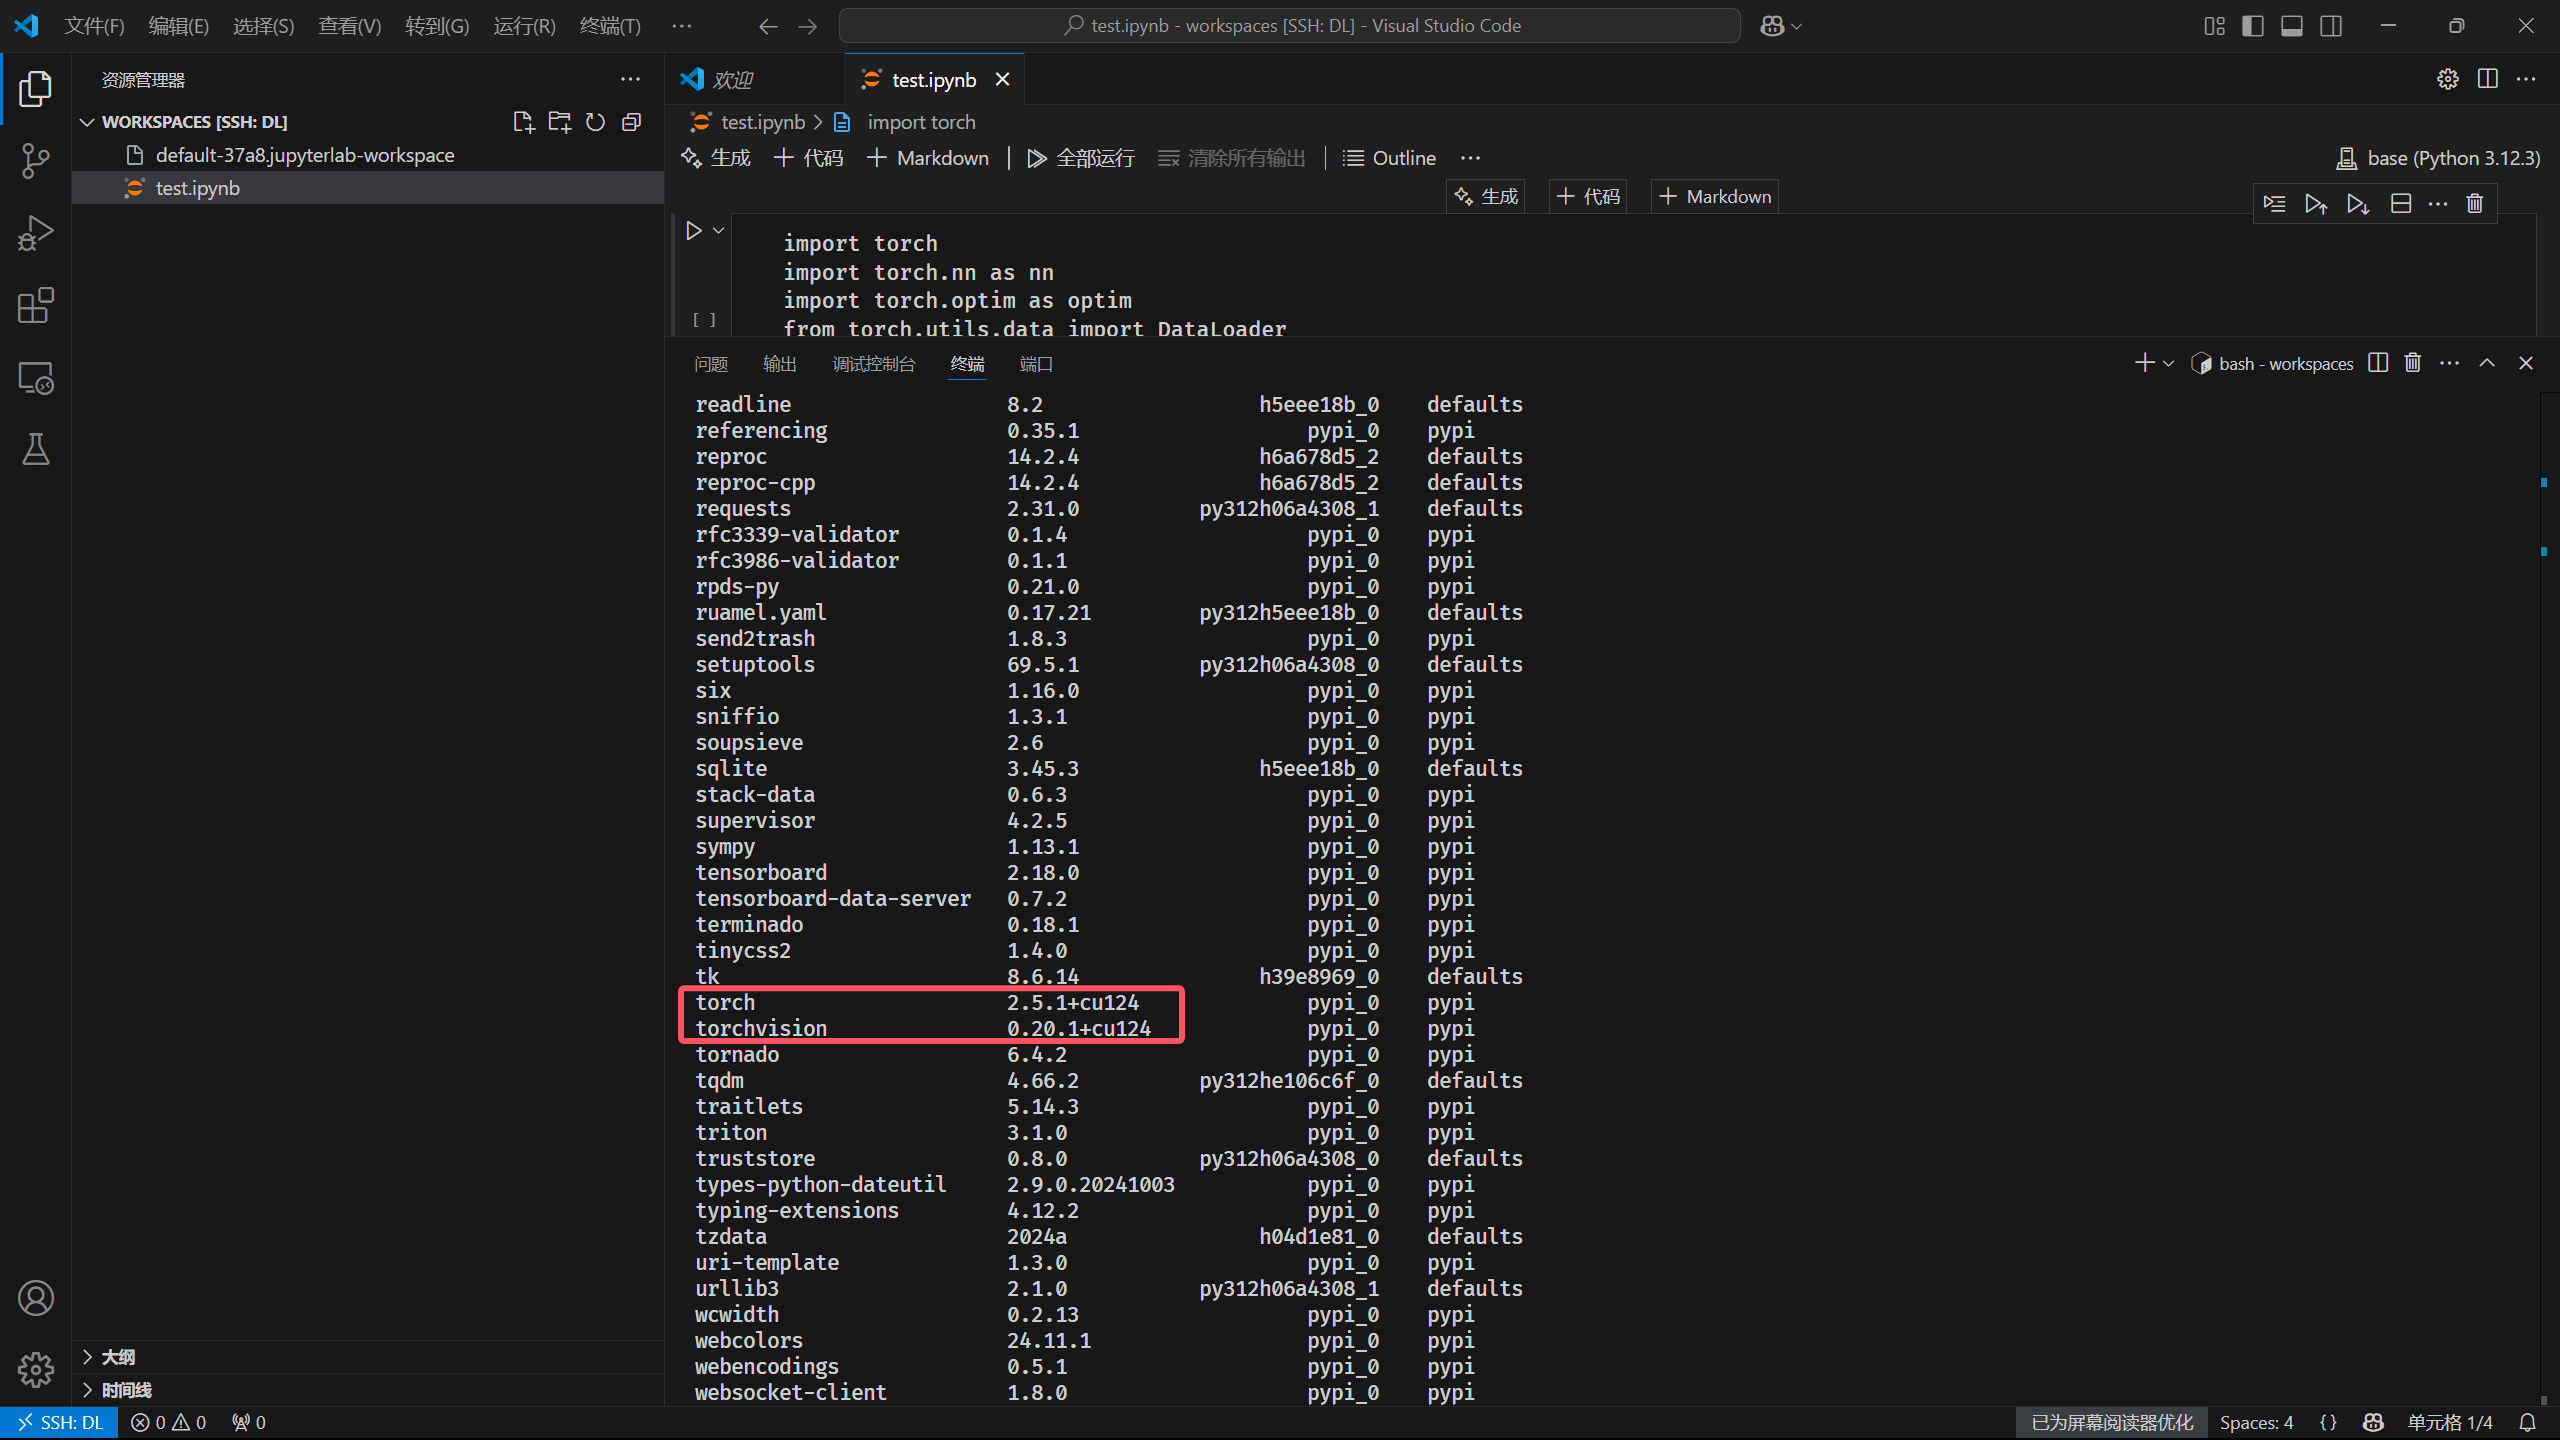Open the Source Control view
This screenshot has width=2560, height=1440.
pos(35,160)
